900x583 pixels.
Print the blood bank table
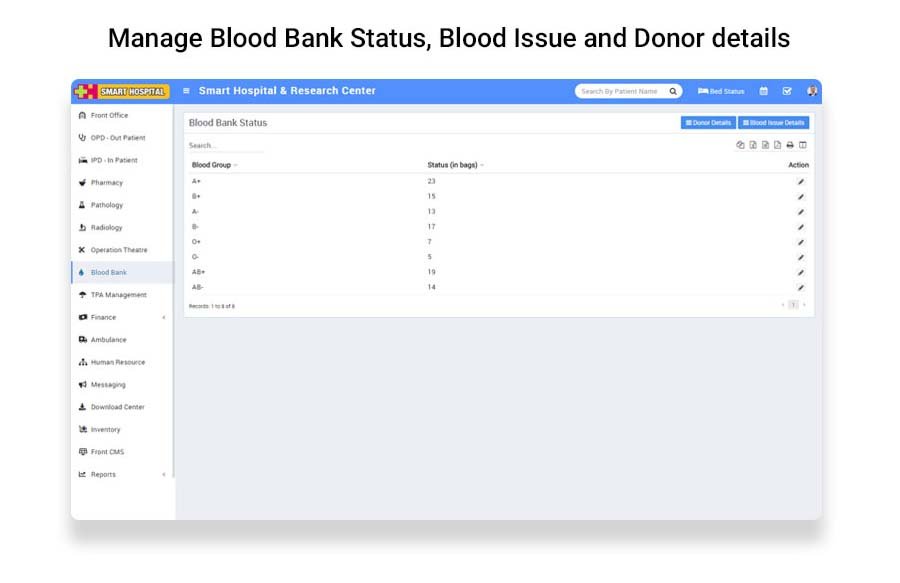790,145
